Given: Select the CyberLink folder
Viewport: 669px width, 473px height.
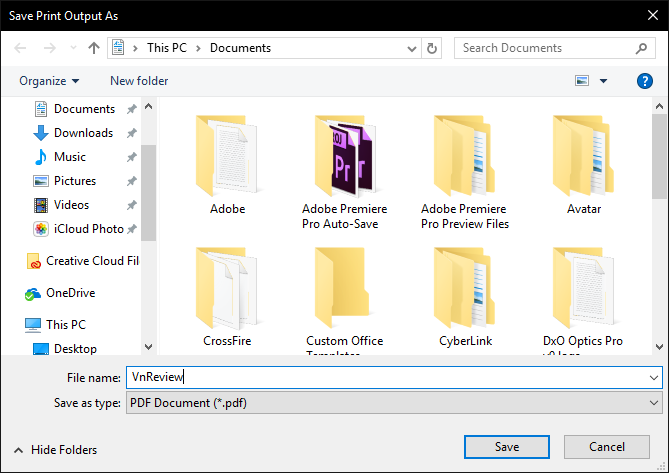Looking at the screenshot, I should 463,288.
